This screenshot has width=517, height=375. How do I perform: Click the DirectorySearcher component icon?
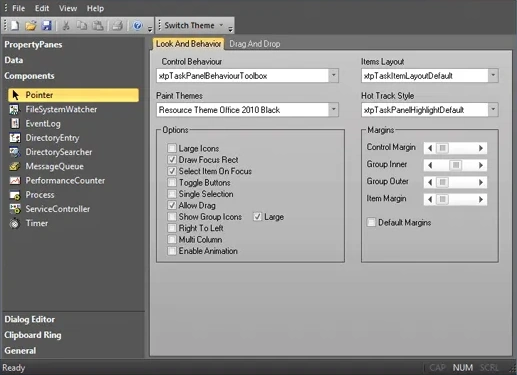point(15,152)
